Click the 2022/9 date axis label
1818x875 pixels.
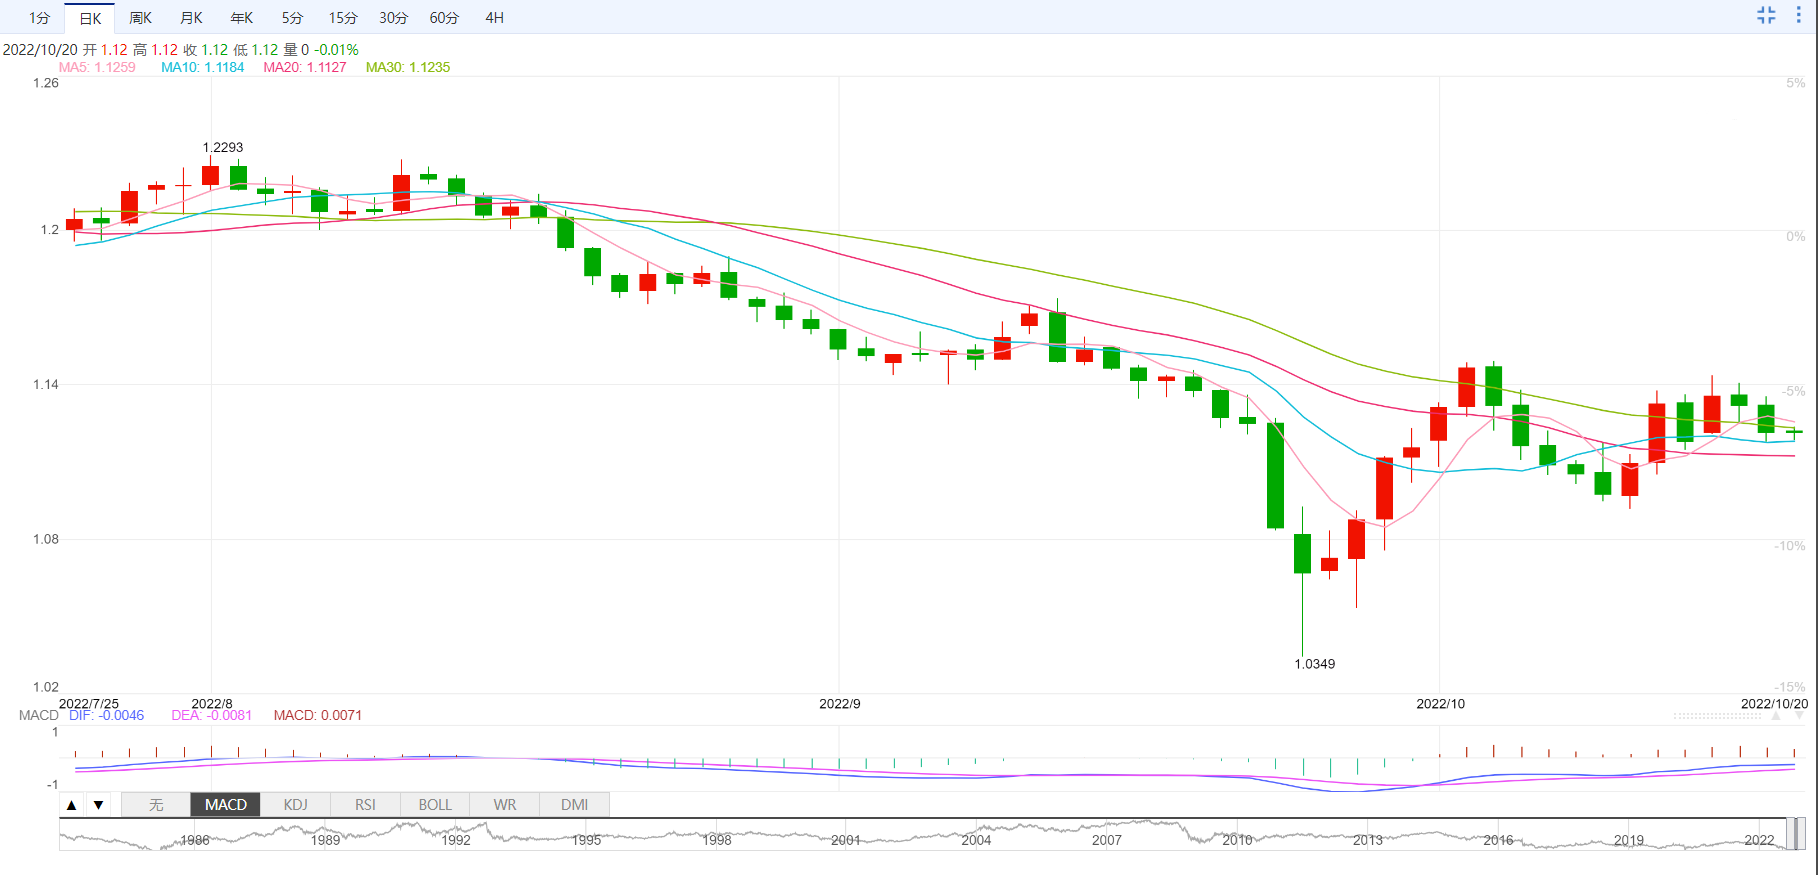[840, 704]
